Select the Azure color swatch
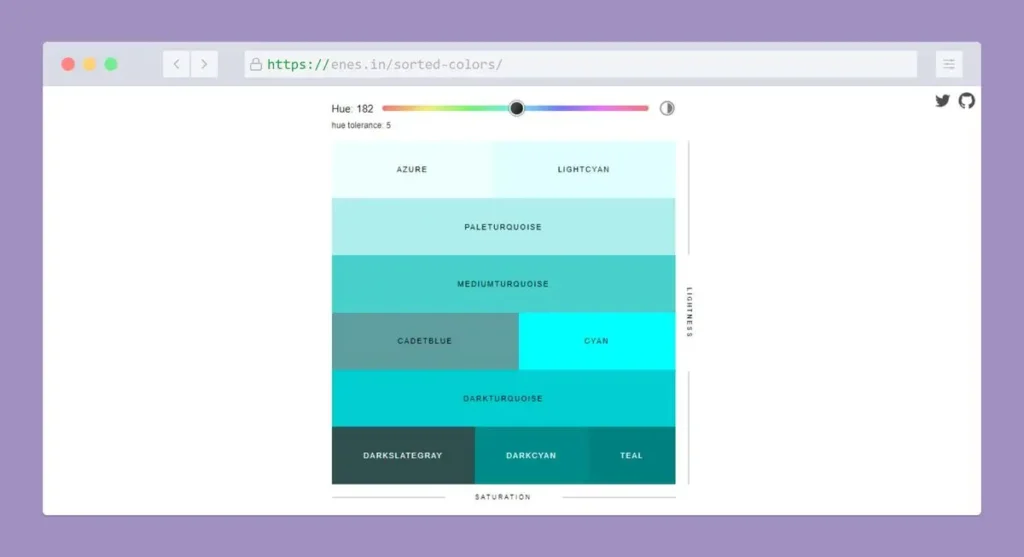1024x557 pixels. click(411, 169)
